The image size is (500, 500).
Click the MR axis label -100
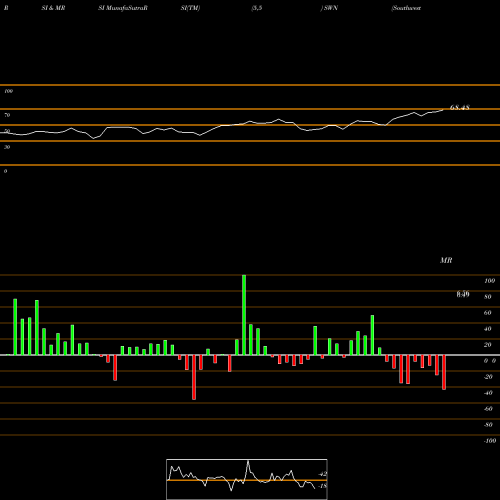tap(490, 441)
